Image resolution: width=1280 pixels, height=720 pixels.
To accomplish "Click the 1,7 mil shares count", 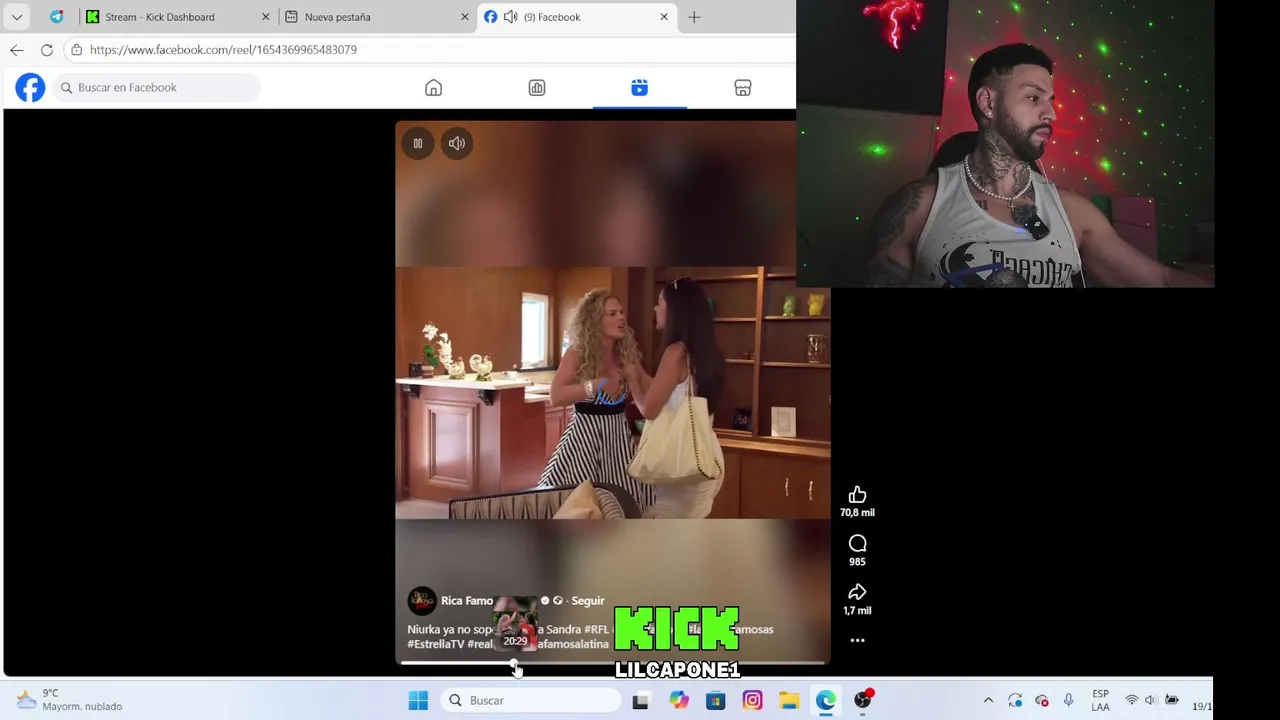I will [x=857, y=611].
